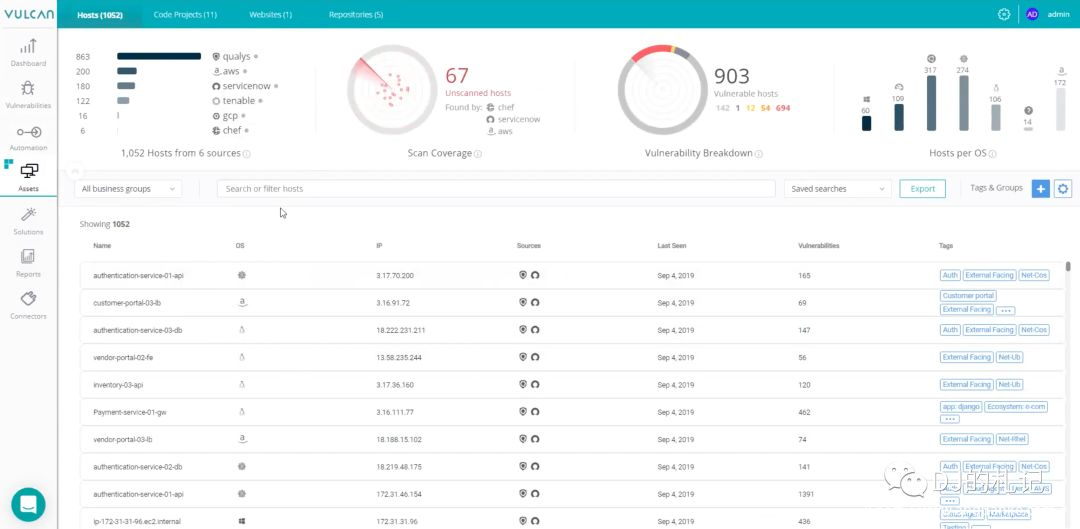Open the Tags & Groups gear settings button
This screenshot has height=529, width=1080.
point(1062,189)
